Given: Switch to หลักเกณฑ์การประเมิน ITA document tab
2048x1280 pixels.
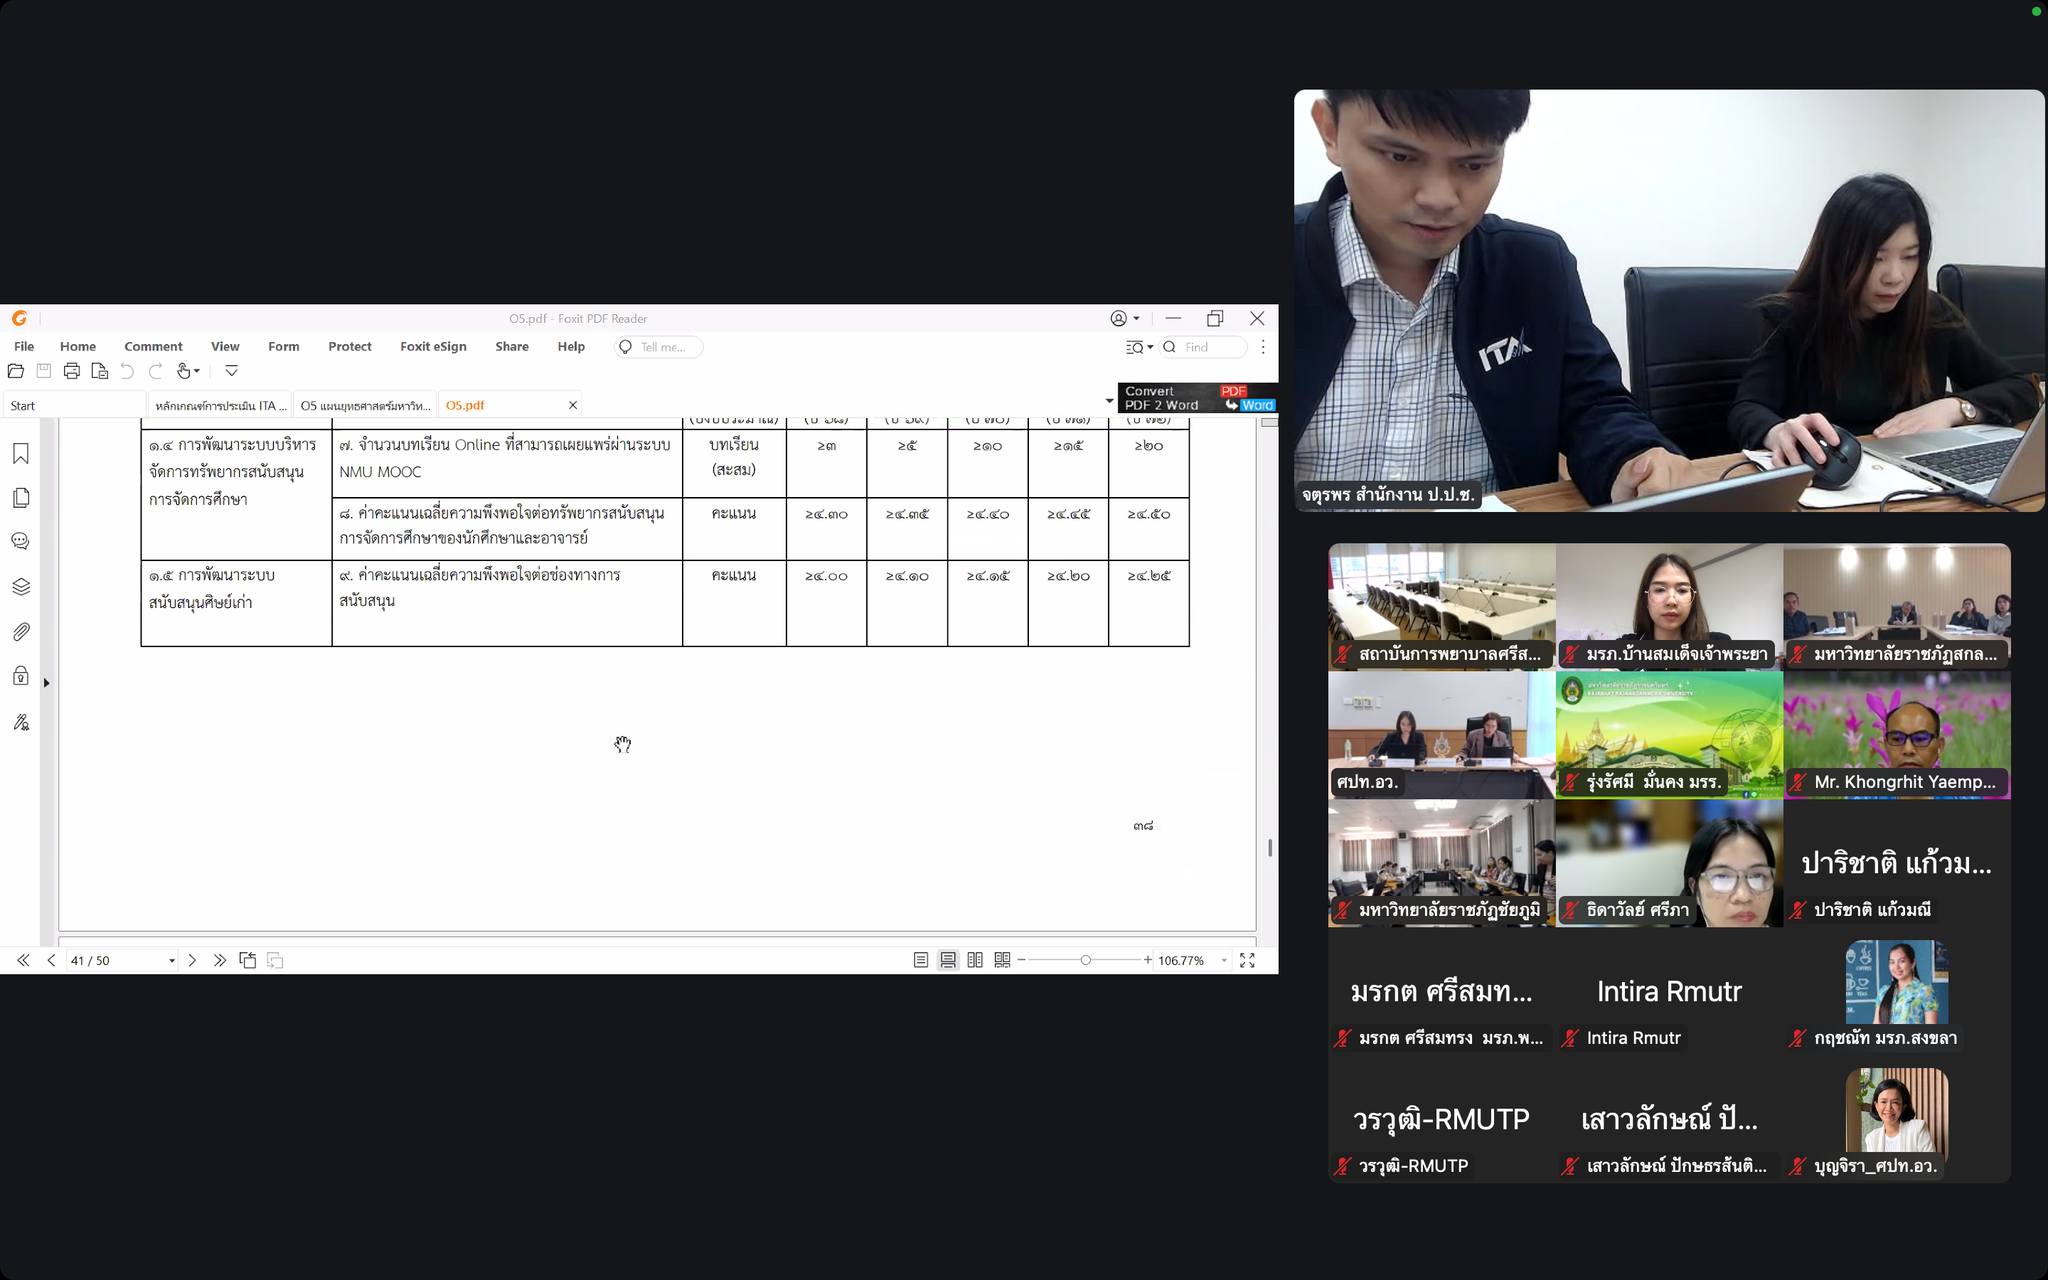Looking at the screenshot, I should click(x=220, y=405).
